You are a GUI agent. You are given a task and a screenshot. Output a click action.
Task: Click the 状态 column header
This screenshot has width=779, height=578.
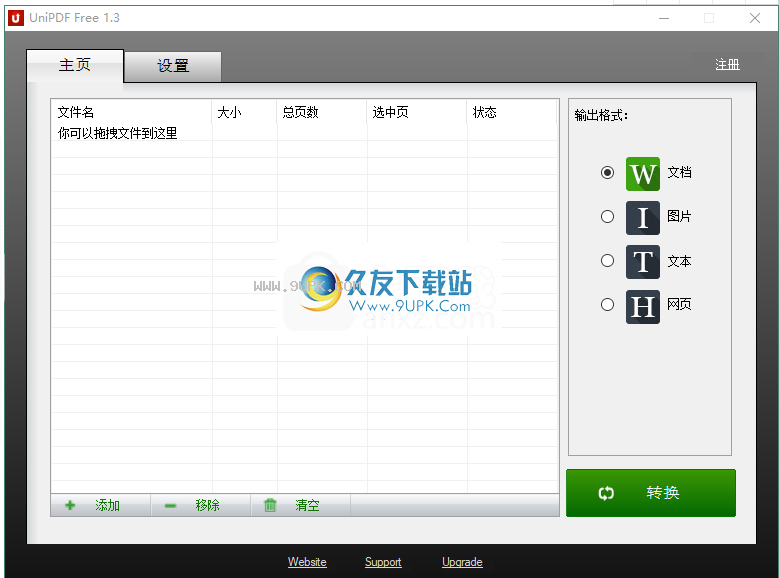[511, 112]
